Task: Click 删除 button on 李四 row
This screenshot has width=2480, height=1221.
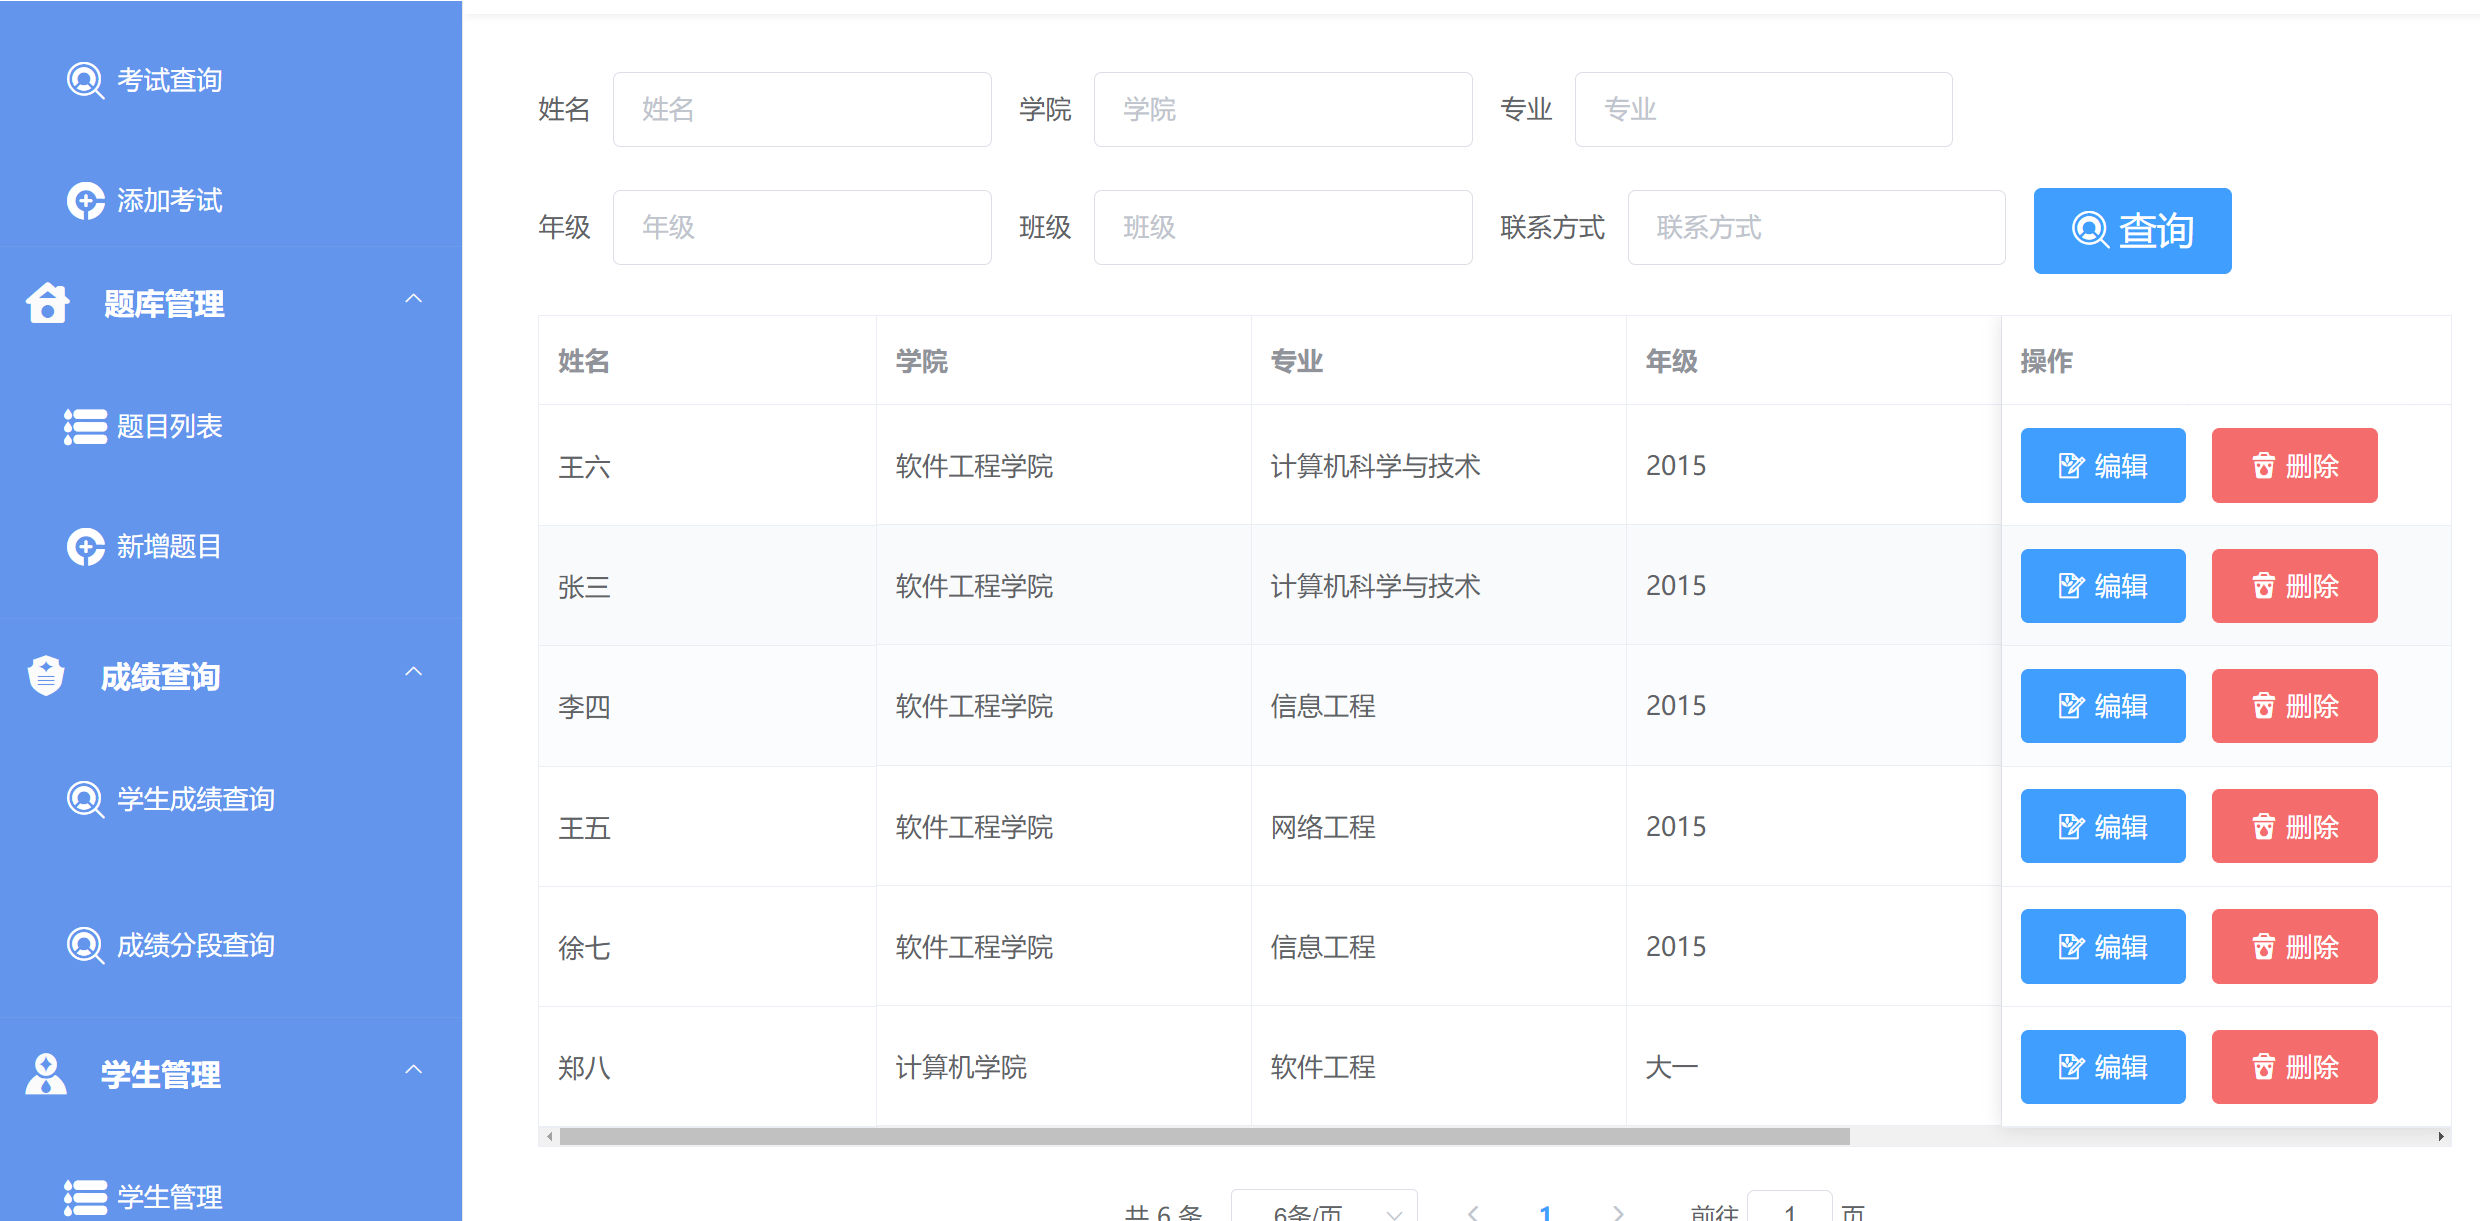Action: coord(2294,706)
